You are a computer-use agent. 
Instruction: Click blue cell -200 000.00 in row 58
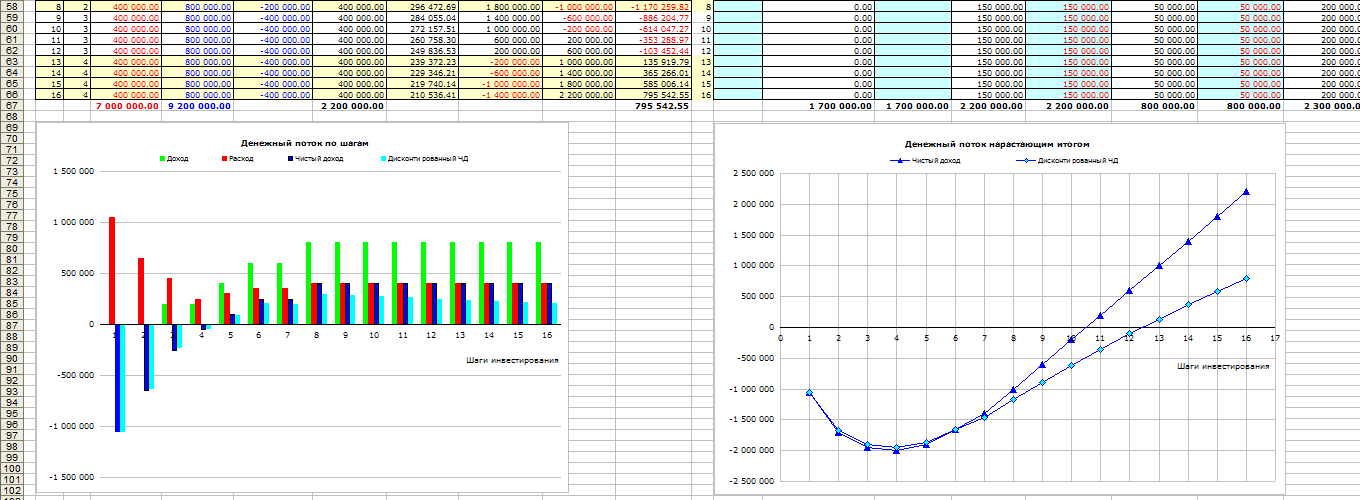pyautogui.click(x=274, y=7)
